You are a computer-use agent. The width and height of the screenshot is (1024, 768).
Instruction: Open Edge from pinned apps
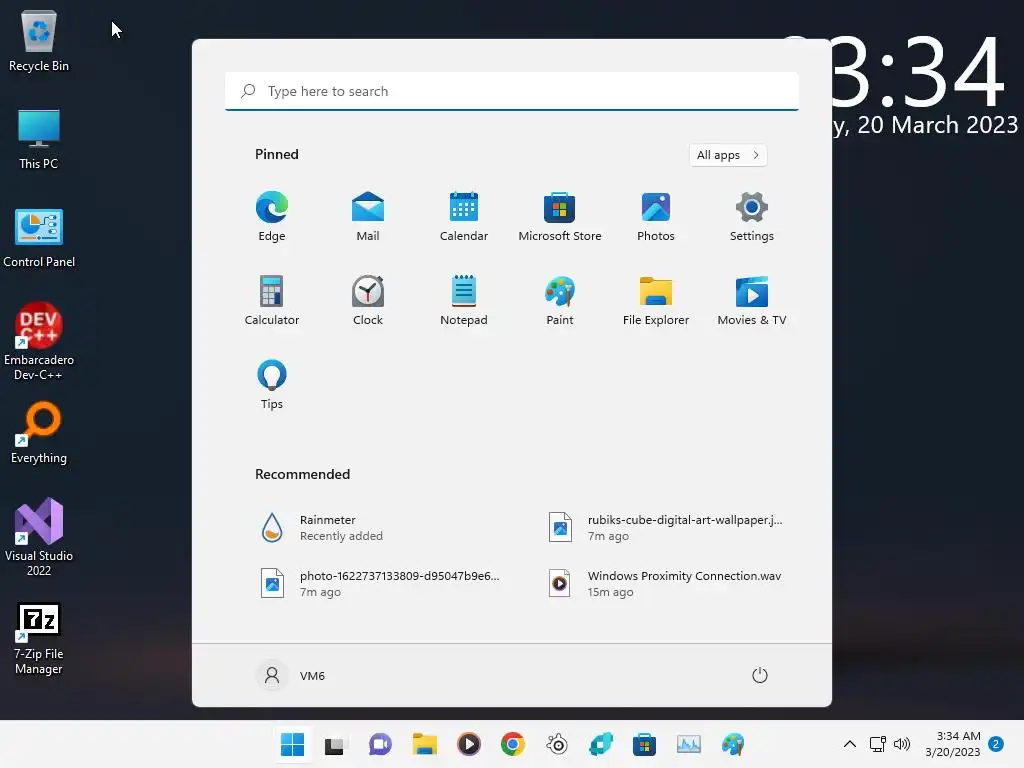[x=272, y=216]
